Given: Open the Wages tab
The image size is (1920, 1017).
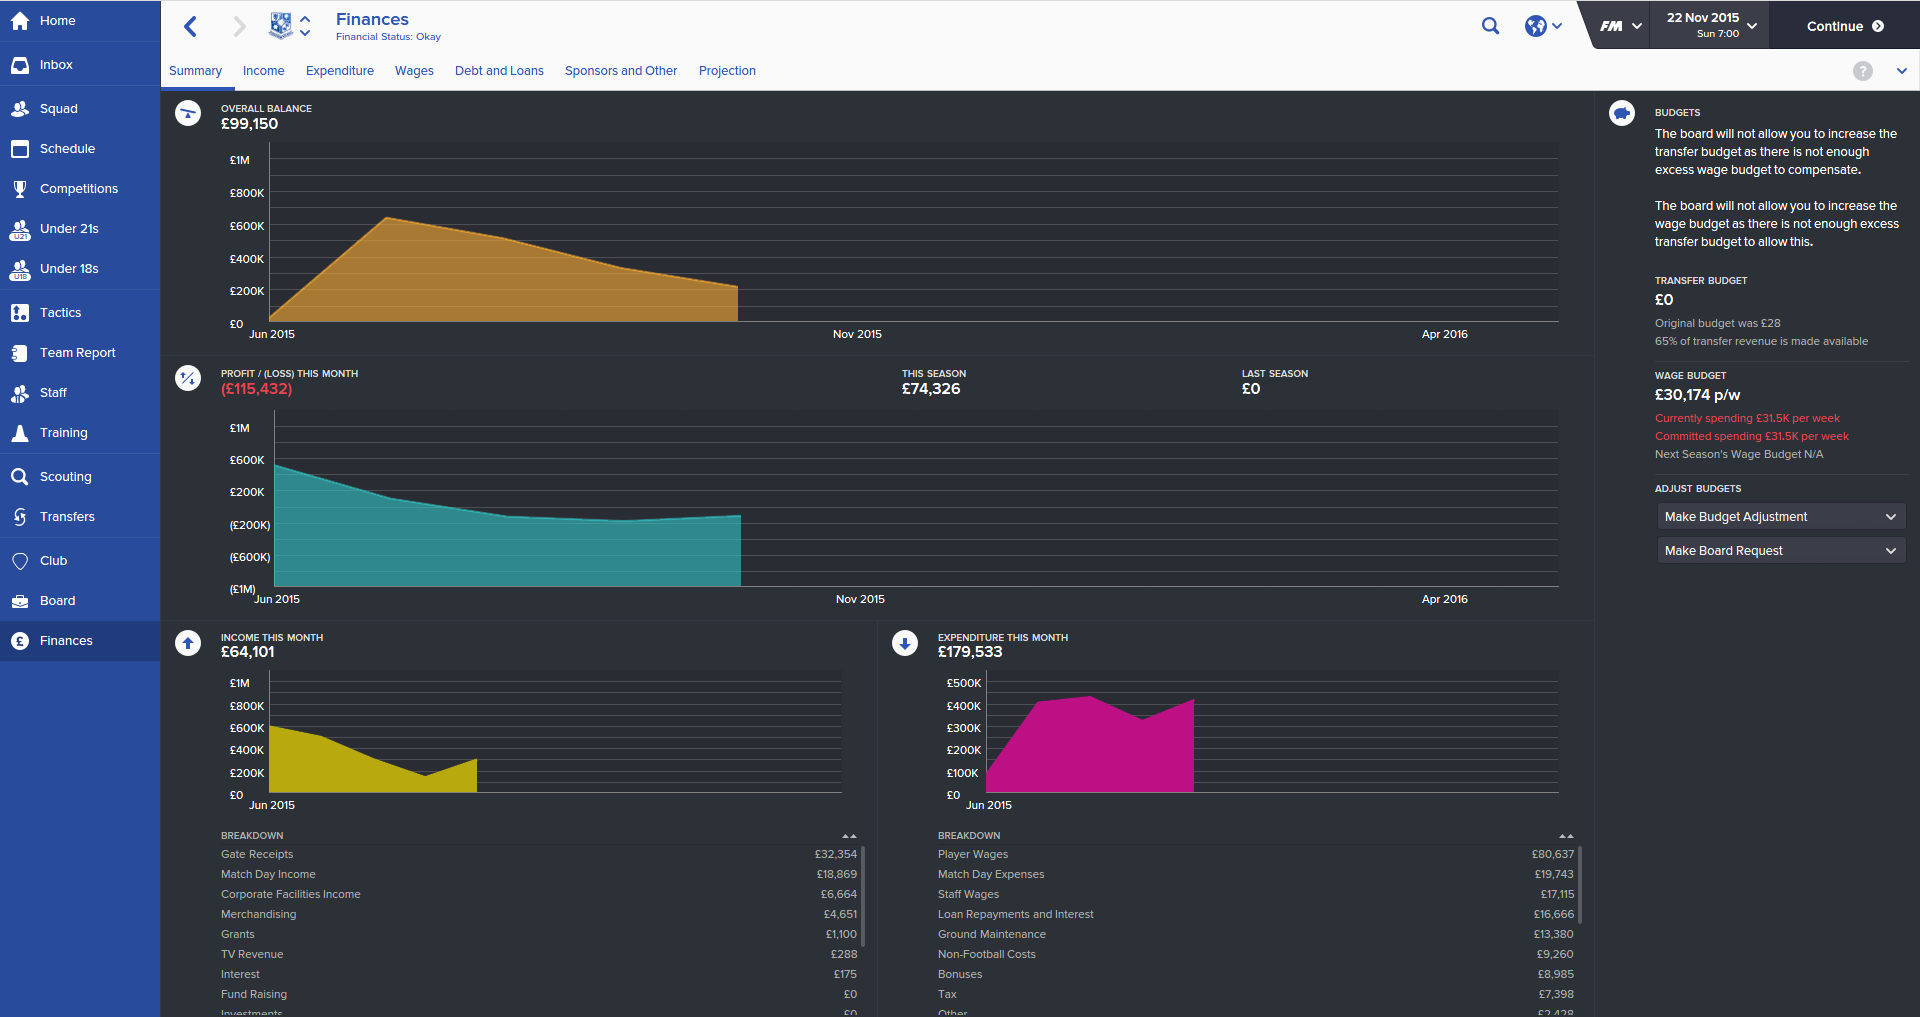Looking at the screenshot, I should point(414,71).
